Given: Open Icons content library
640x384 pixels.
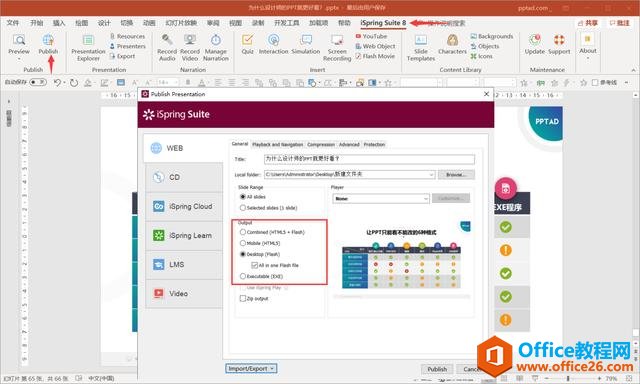Looking at the screenshot, I should [x=481, y=56].
